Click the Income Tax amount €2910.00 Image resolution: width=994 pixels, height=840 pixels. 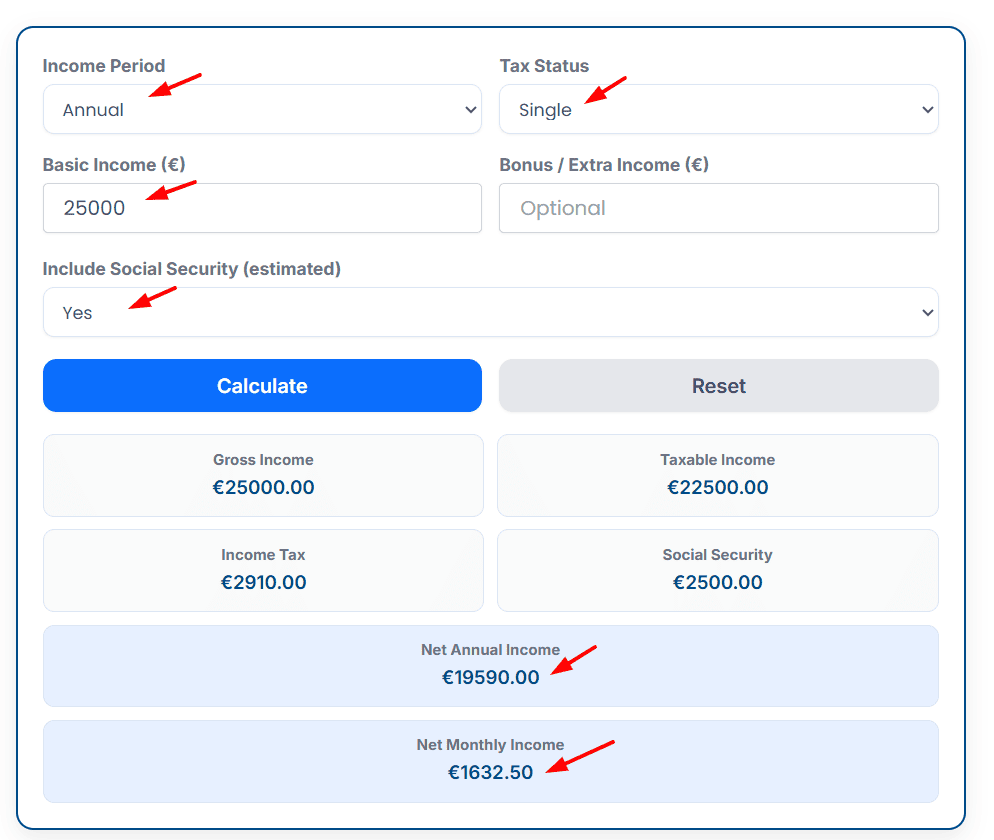262,582
